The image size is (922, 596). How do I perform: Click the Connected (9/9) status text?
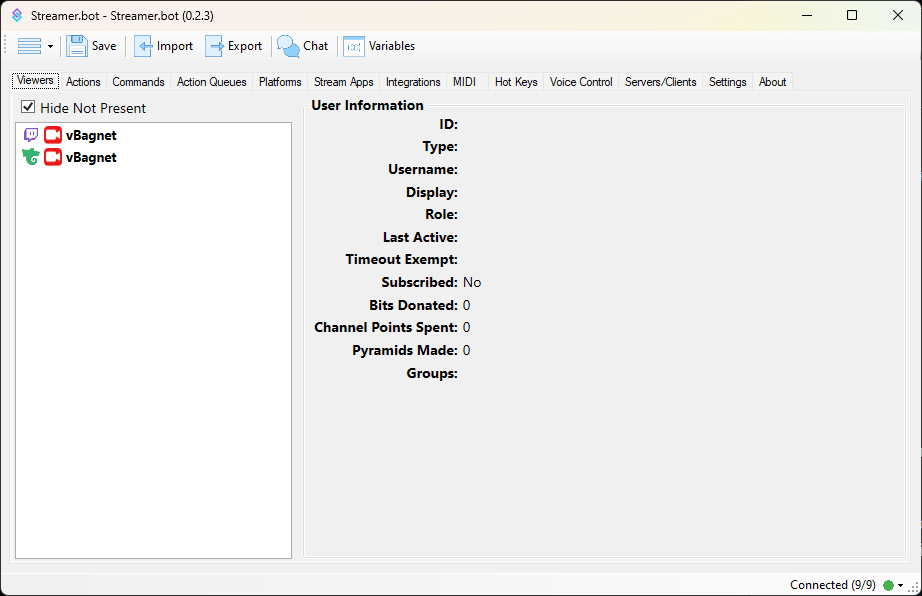(x=833, y=585)
